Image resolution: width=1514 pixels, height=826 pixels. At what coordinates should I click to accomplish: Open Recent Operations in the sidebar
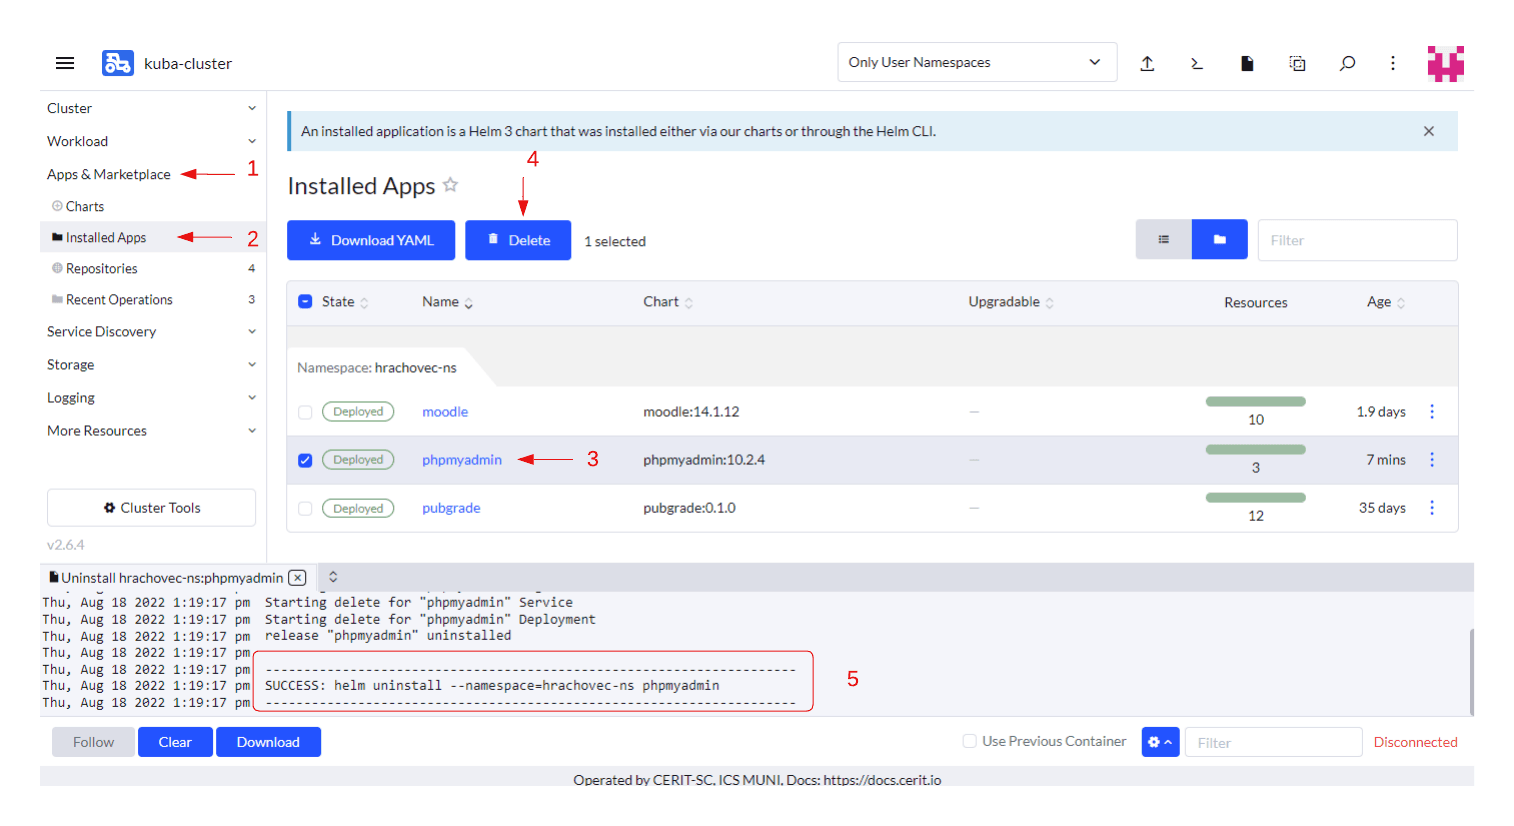[119, 300]
